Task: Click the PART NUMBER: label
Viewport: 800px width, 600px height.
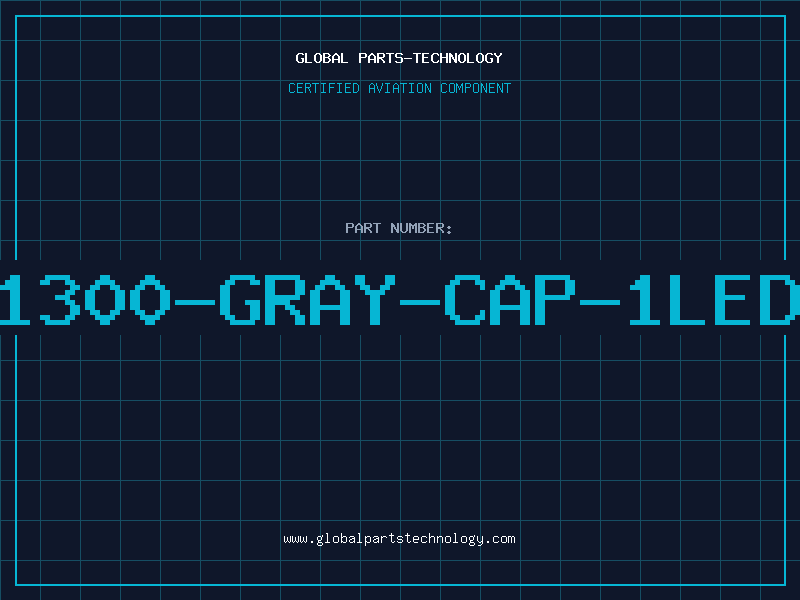Action: tap(399, 228)
